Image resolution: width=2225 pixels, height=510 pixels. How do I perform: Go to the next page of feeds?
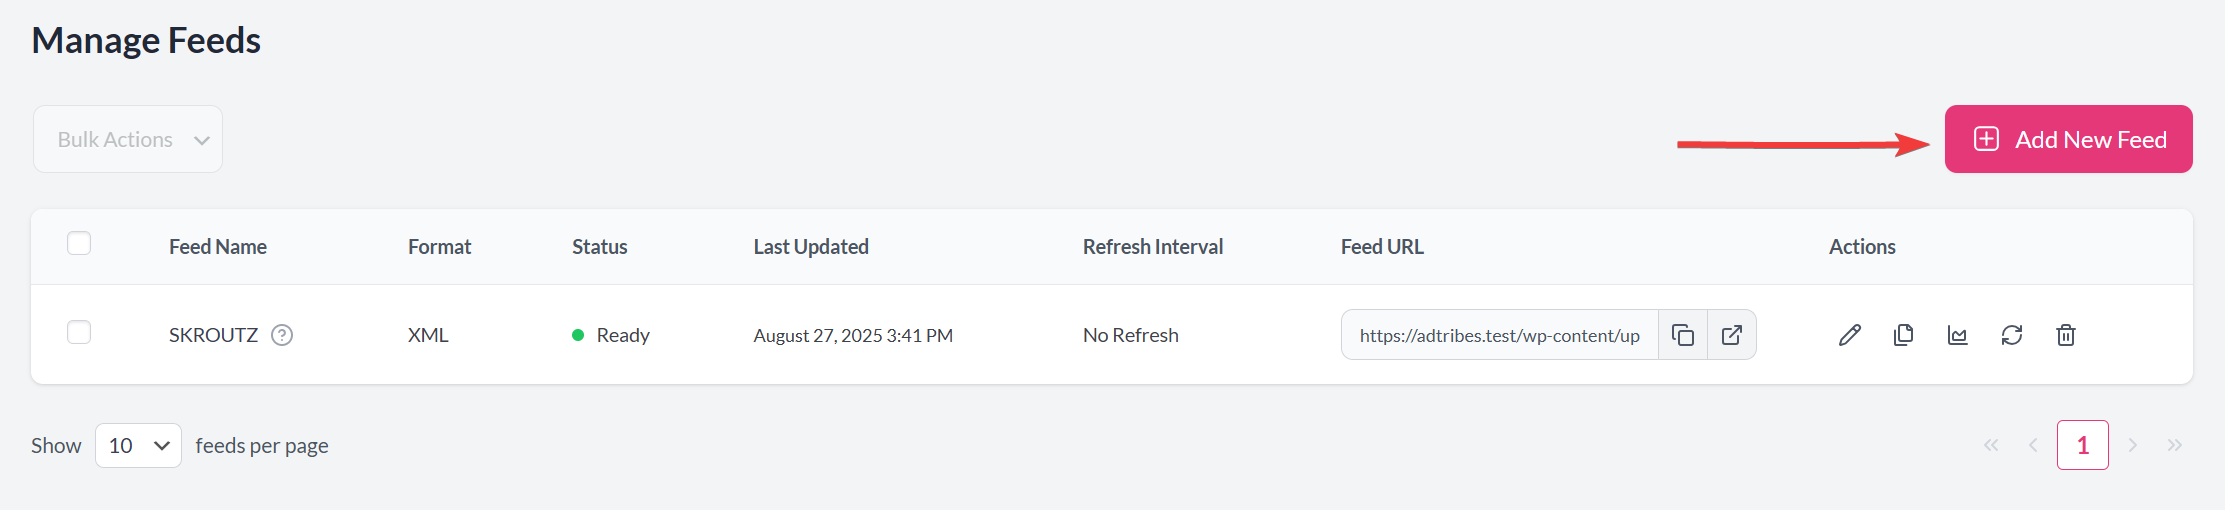tap(2133, 445)
